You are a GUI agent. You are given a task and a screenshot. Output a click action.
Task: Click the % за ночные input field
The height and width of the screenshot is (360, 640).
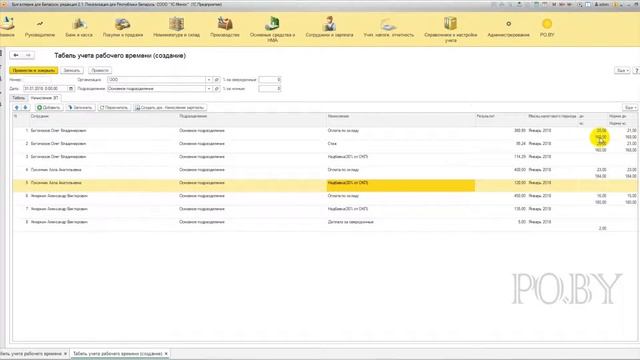pos(270,89)
